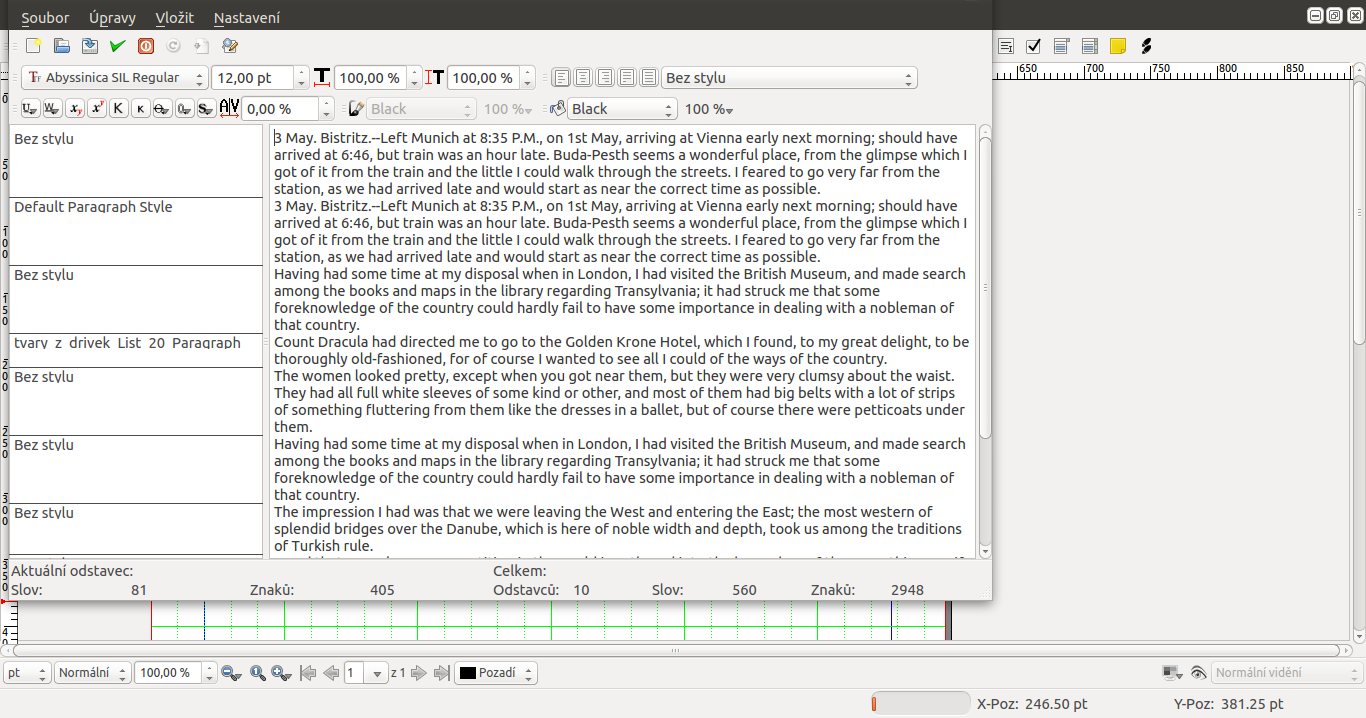Viewport: 1366px width, 718px height.
Task: Click the zoom out magnifier icon
Action: (x=232, y=673)
